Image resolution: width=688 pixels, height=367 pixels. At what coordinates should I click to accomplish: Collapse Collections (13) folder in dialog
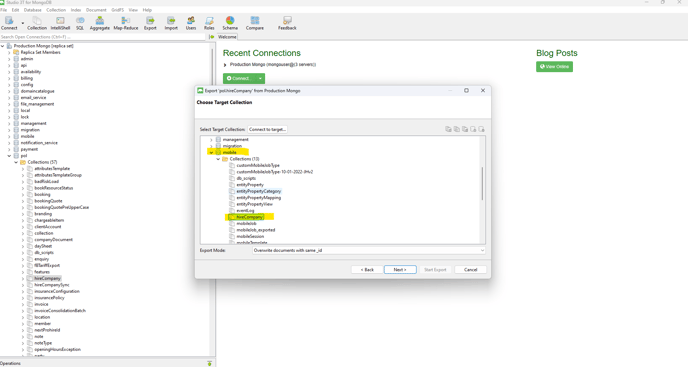[x=218, y=159]
